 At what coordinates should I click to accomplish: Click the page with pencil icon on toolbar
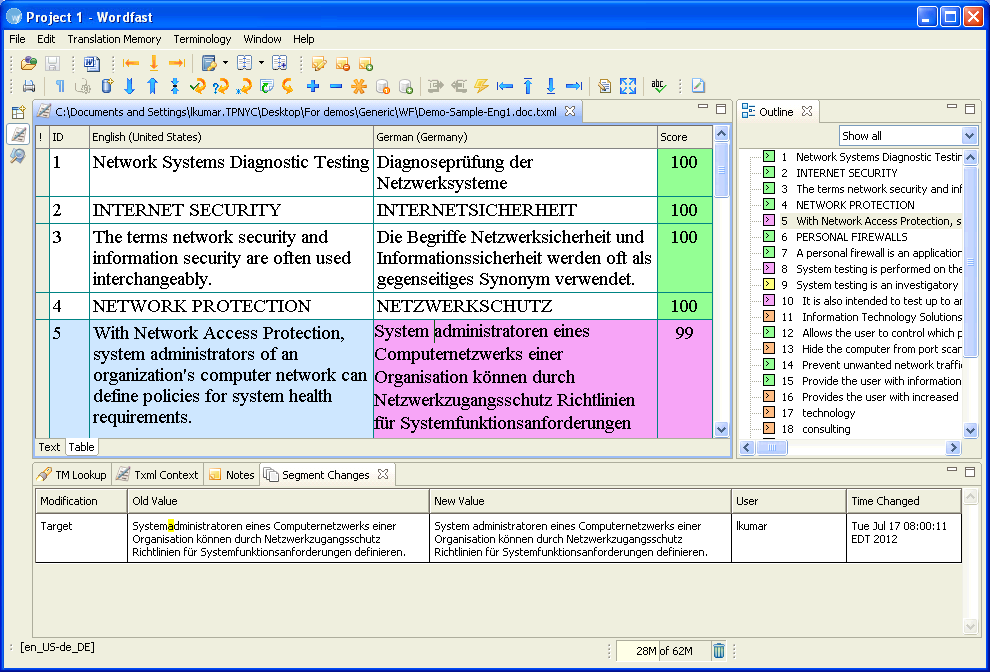pyautogui.click(x=698, y=87)
